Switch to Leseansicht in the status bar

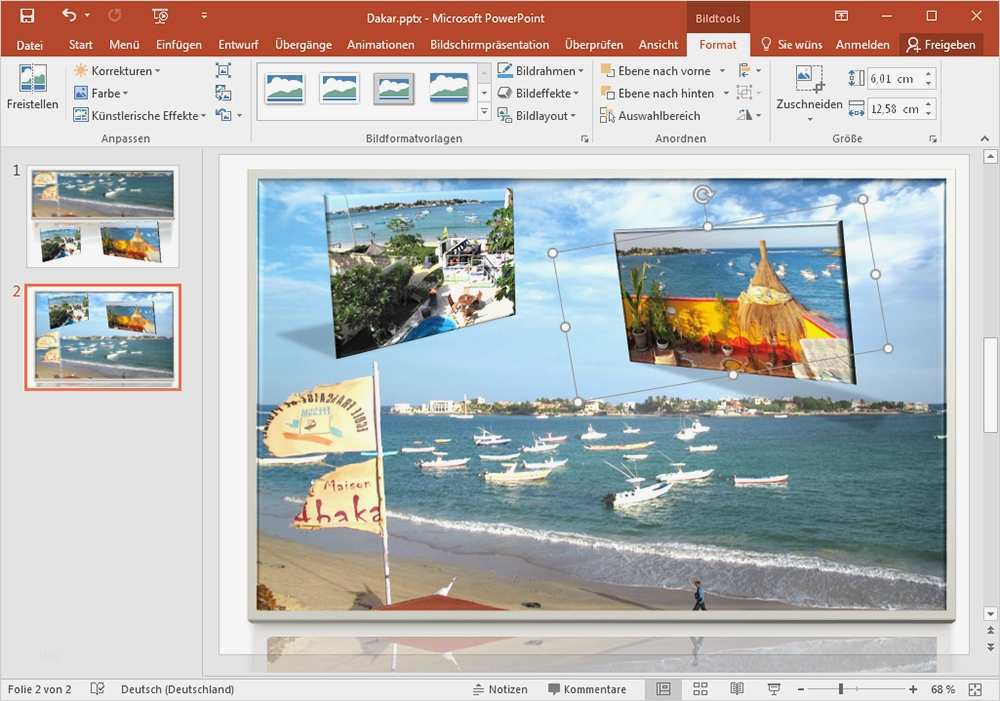click(x=737, y=689)
